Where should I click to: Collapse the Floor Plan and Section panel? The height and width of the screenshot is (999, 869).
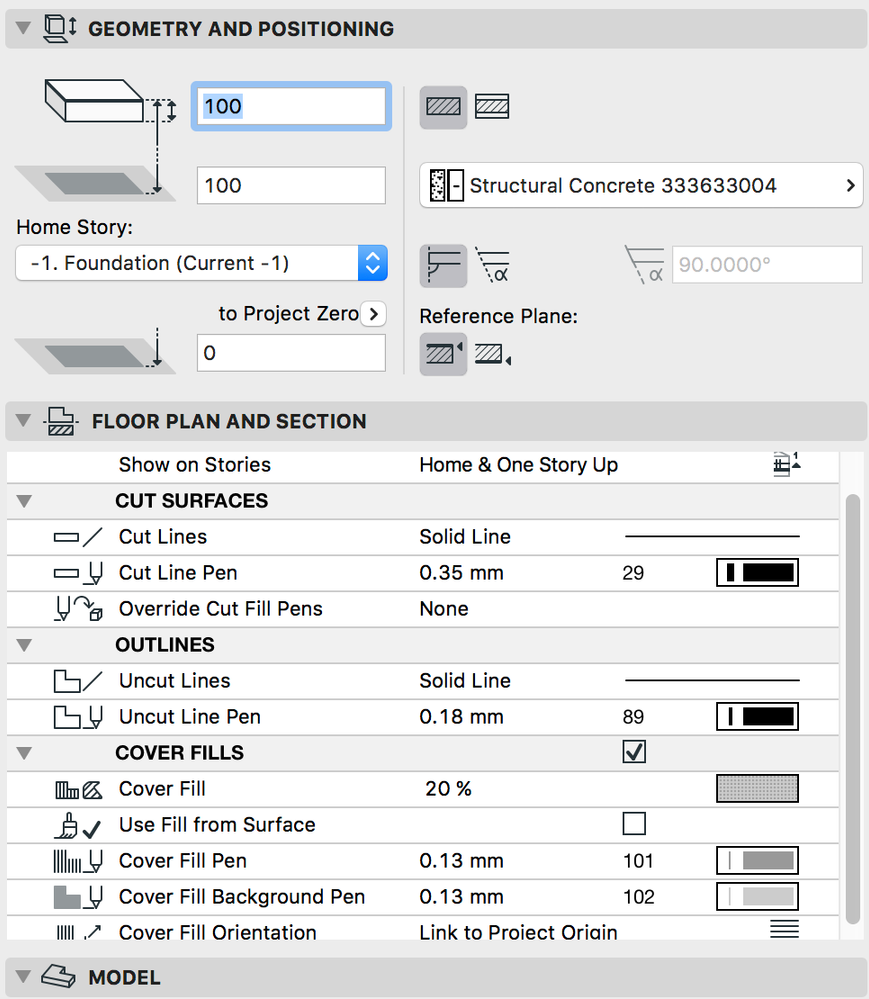(24, 421)
